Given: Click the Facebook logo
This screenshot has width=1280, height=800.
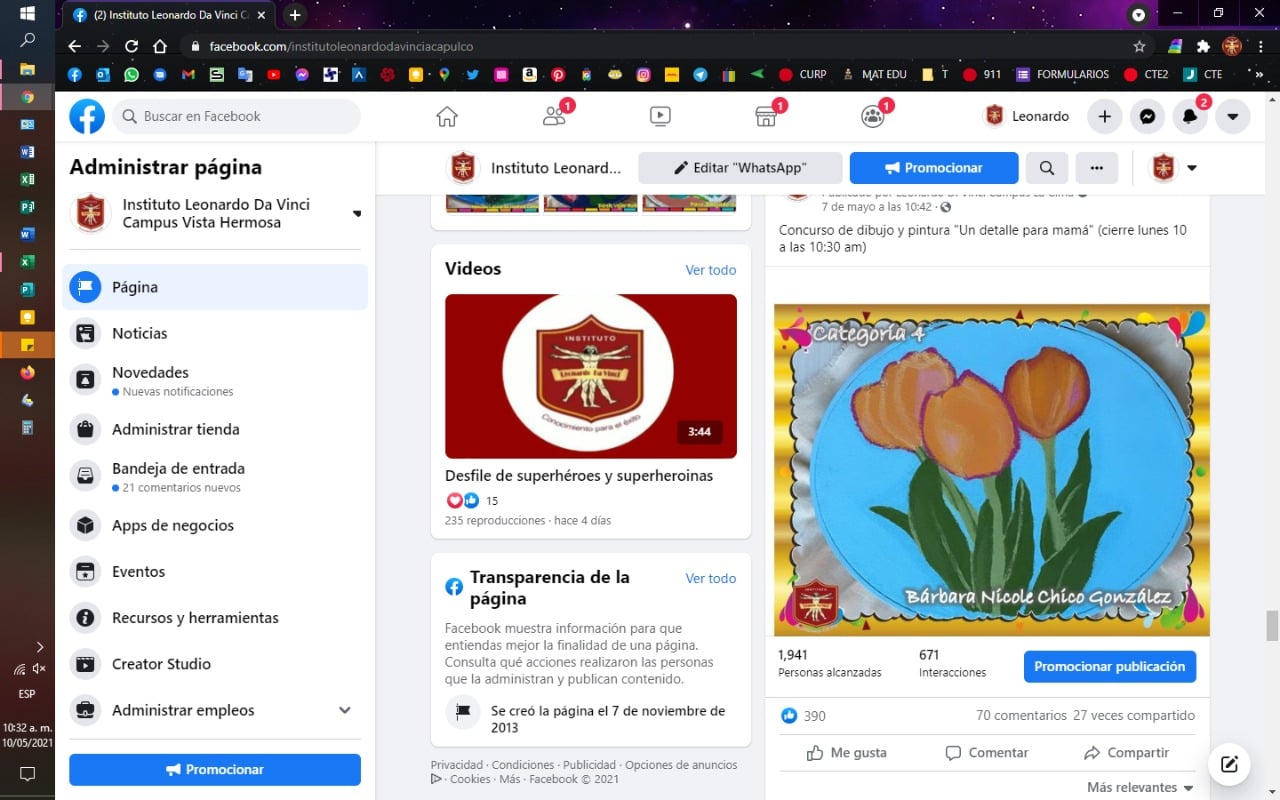Looking at the screenshot, I should tap(87, 116).
